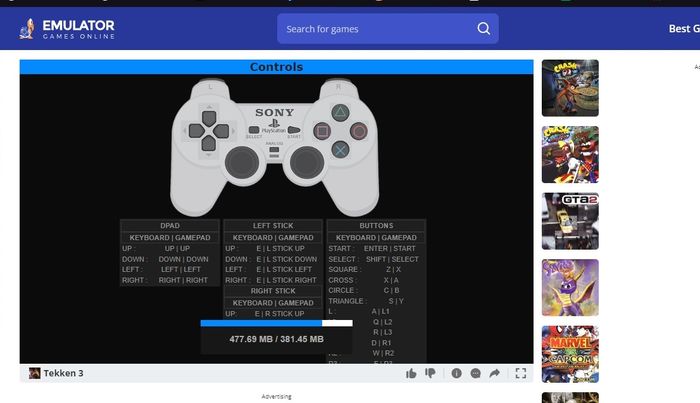Enter fullscreen mode for the game
700x403 pixels.
[x=521, y=373]
